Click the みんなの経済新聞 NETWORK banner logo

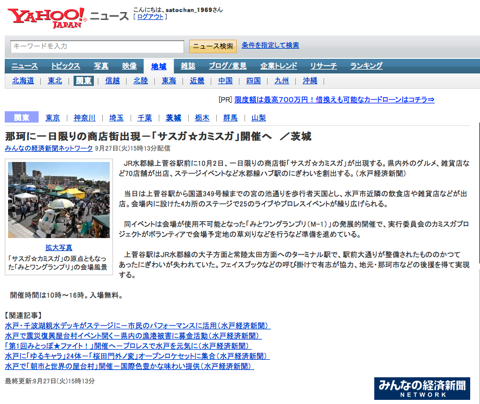[x=422, y=388]
